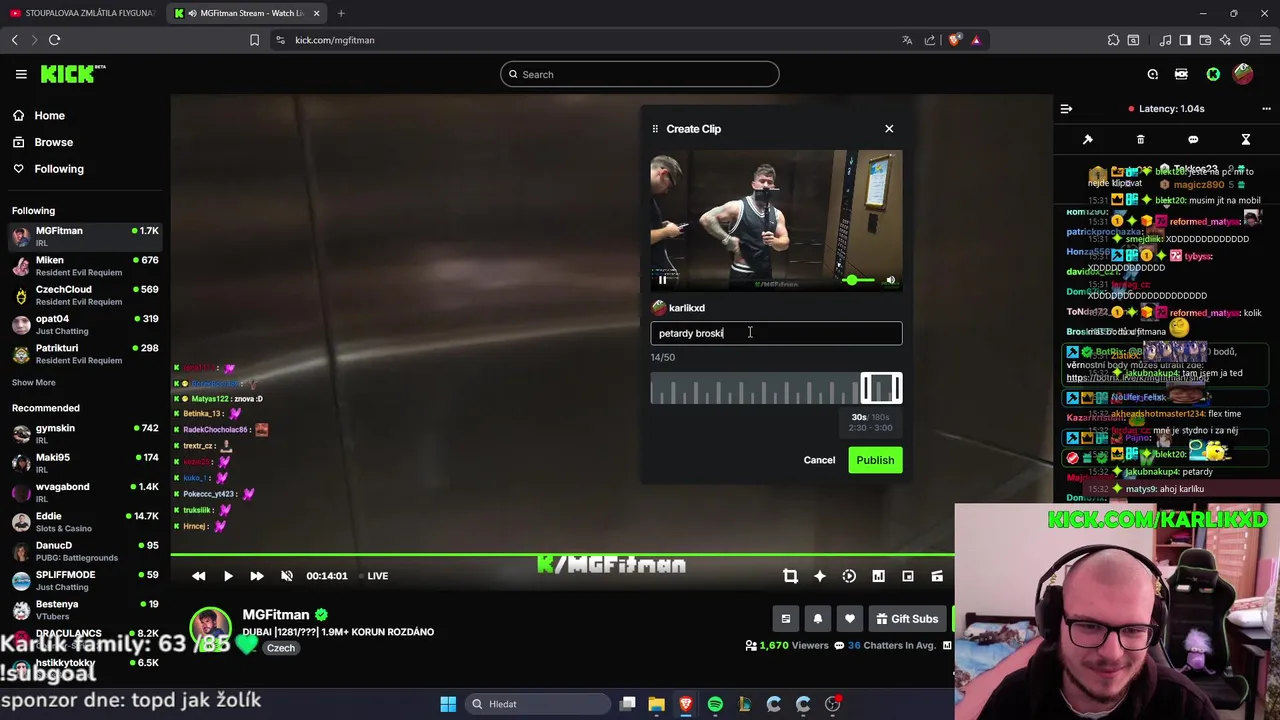The height and width of the screenshot is (720, 1280).
Task: Open Patrikturi channel in sidebar
Action: click(x=85, y=354)
